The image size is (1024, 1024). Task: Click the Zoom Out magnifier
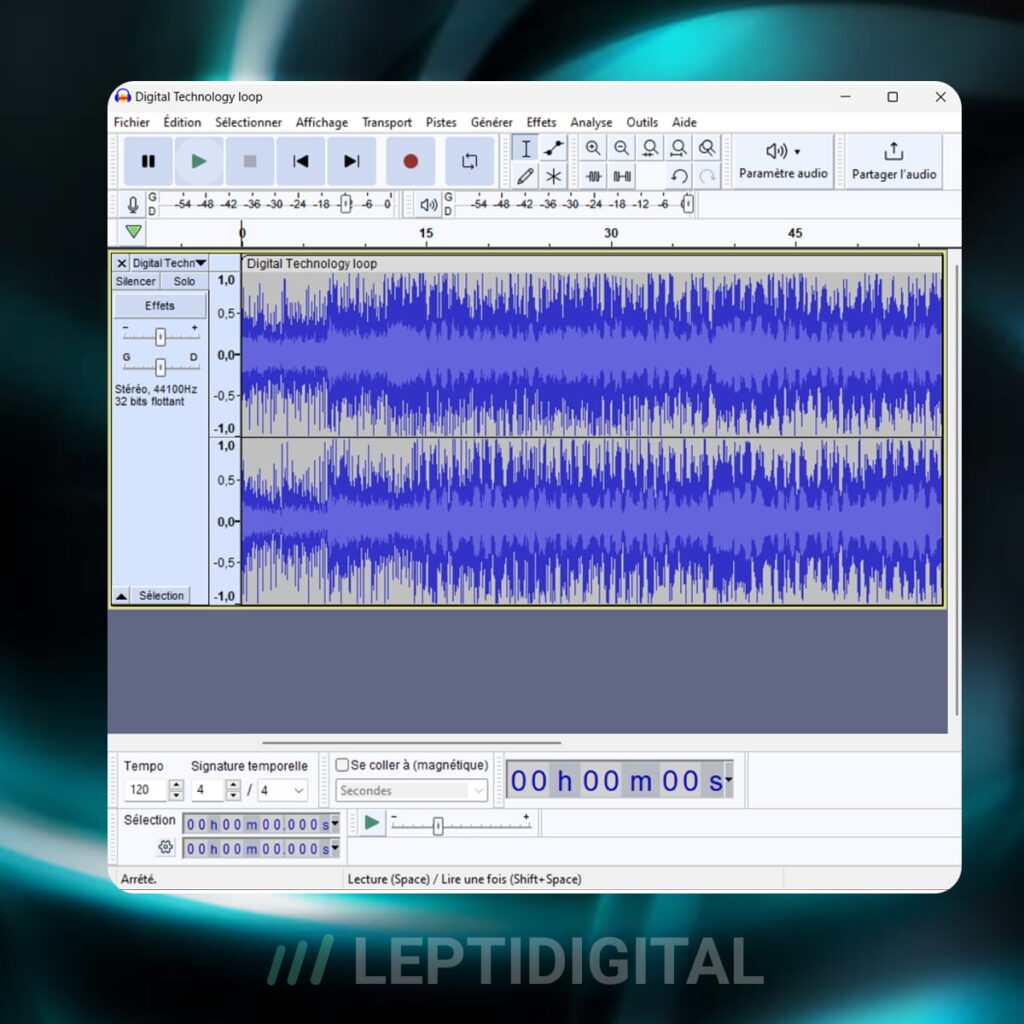pos(621,148)
